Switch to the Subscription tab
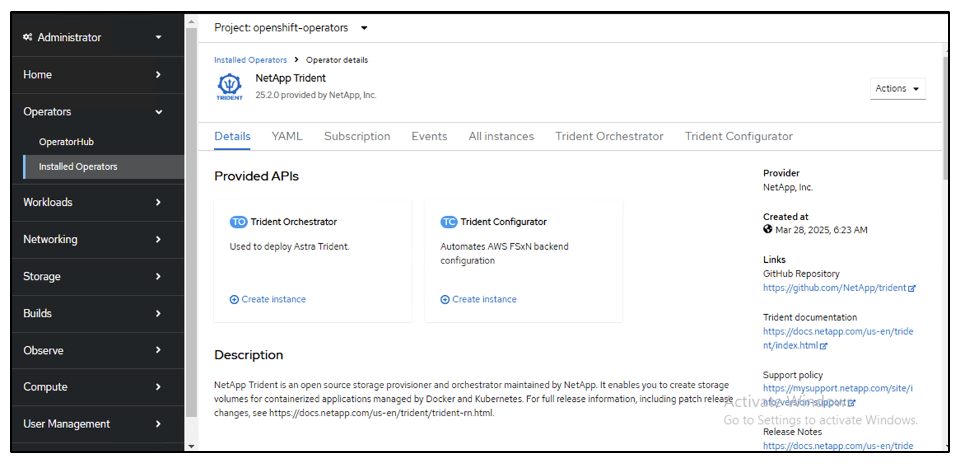This screenshot has width=962, height=464. click(x=357, y=136)
